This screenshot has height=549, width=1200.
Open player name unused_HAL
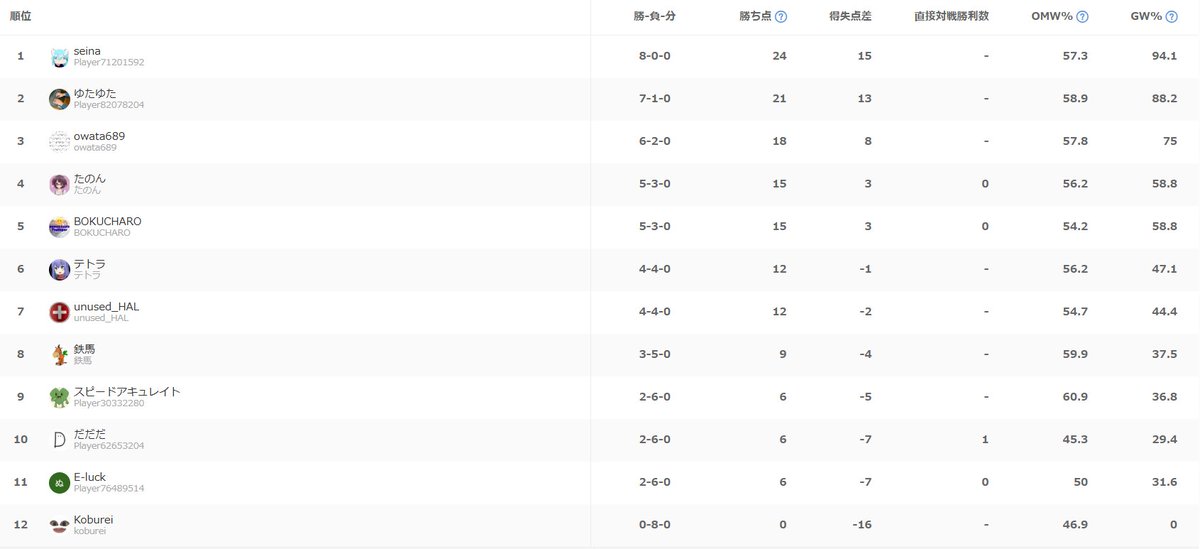tap(106, 307)
